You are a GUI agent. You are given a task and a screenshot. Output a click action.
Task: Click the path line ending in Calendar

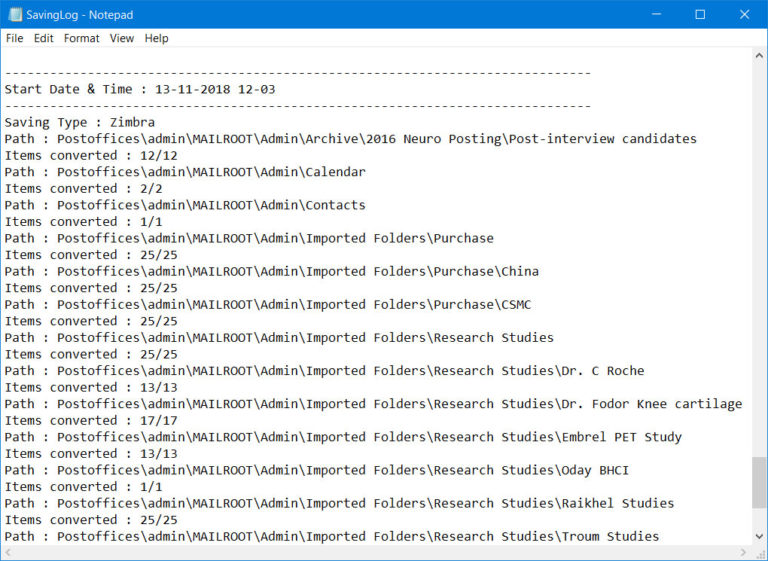click(x=185, y=172)
